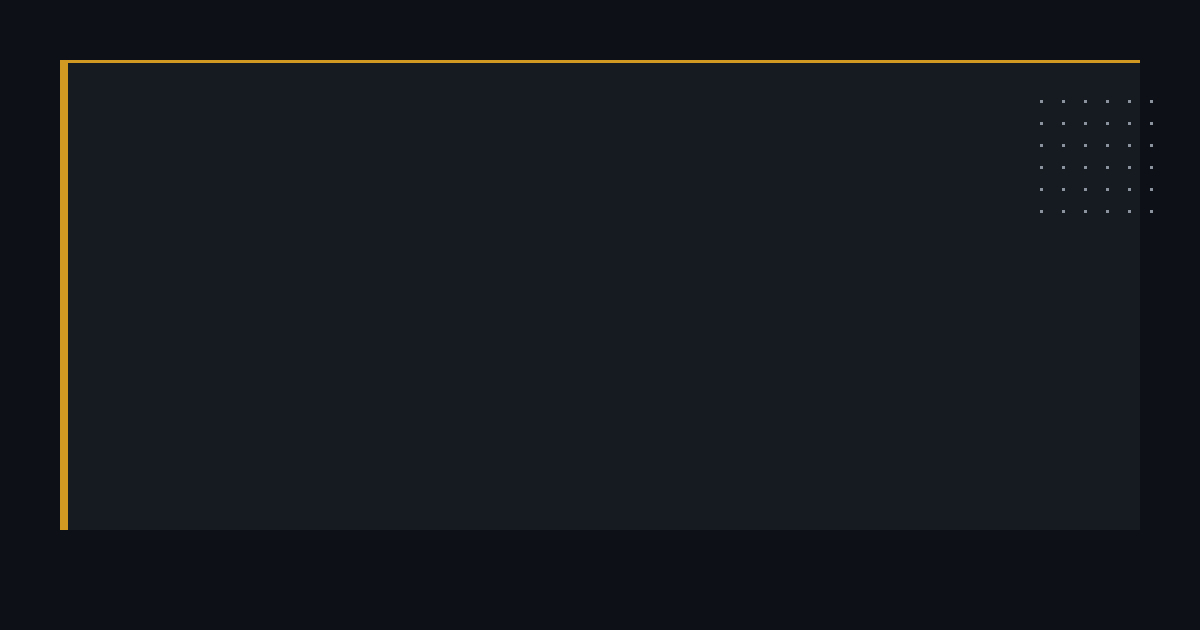Click the orange vertical accent bar
The width and height of the screenshot is (1200, 630).
click(x=64, y=295)
